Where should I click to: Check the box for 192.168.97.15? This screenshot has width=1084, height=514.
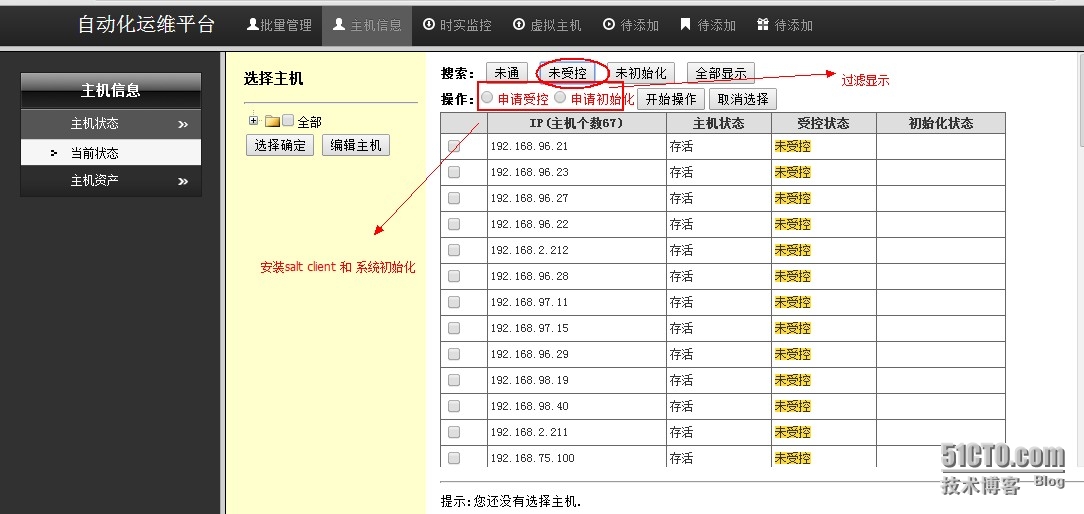pos(454,328)
